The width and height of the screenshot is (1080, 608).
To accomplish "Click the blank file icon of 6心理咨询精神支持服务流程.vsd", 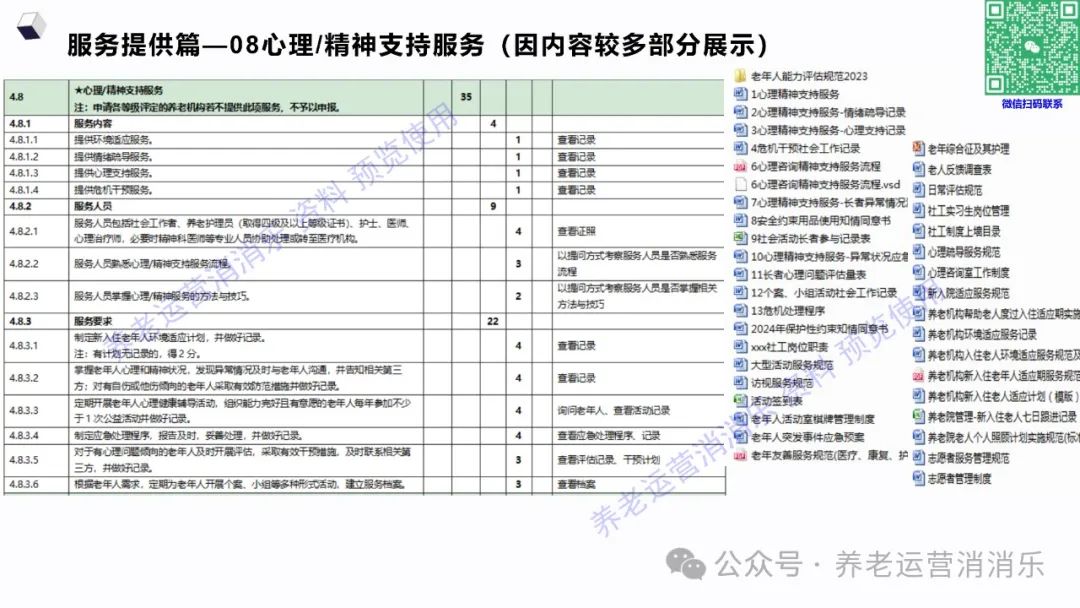I will coord(740,184).
